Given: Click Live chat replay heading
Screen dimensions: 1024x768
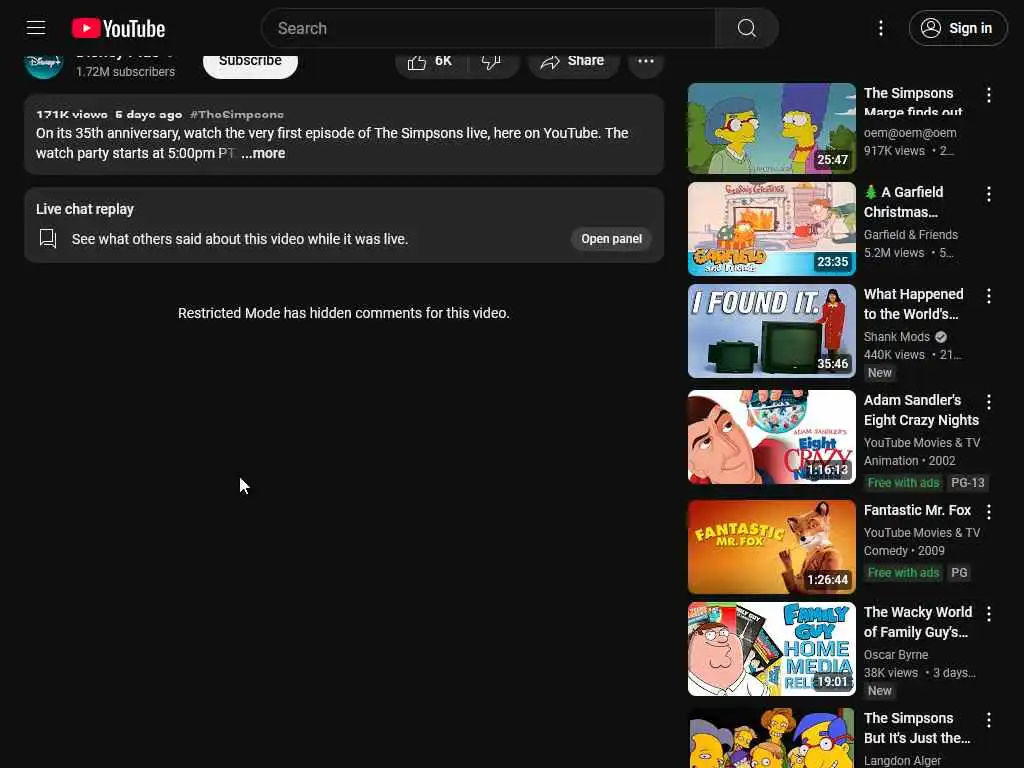Looking at the screenshot, I should coord(85,210).
